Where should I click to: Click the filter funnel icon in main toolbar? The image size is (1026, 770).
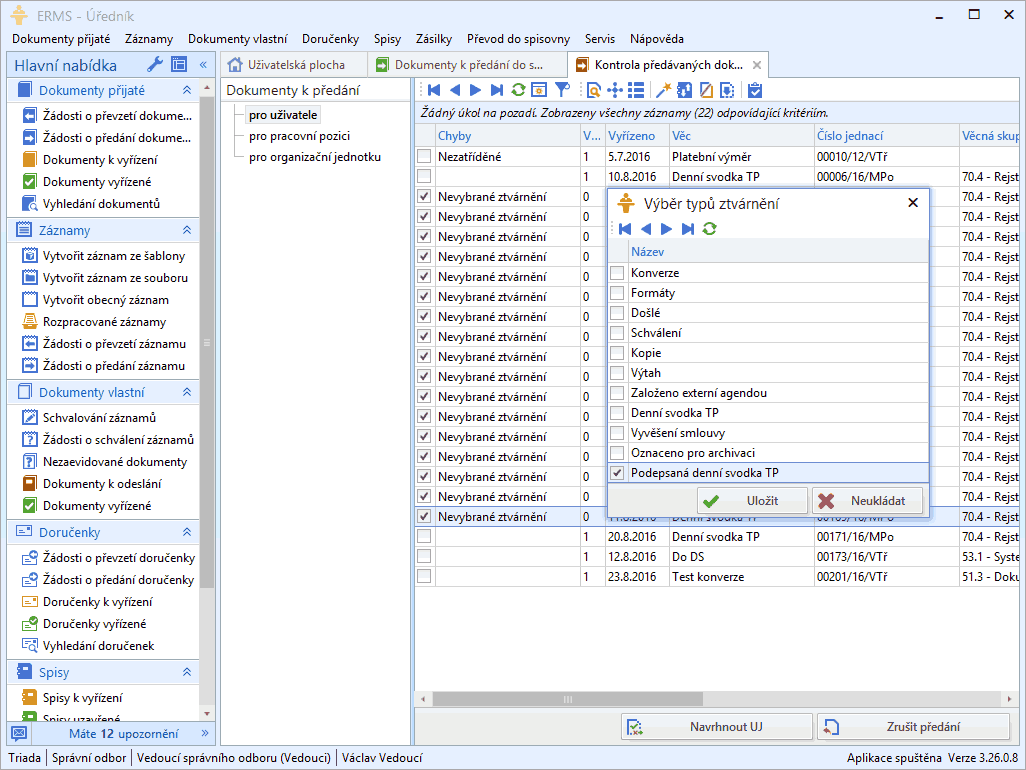(562, 90)
